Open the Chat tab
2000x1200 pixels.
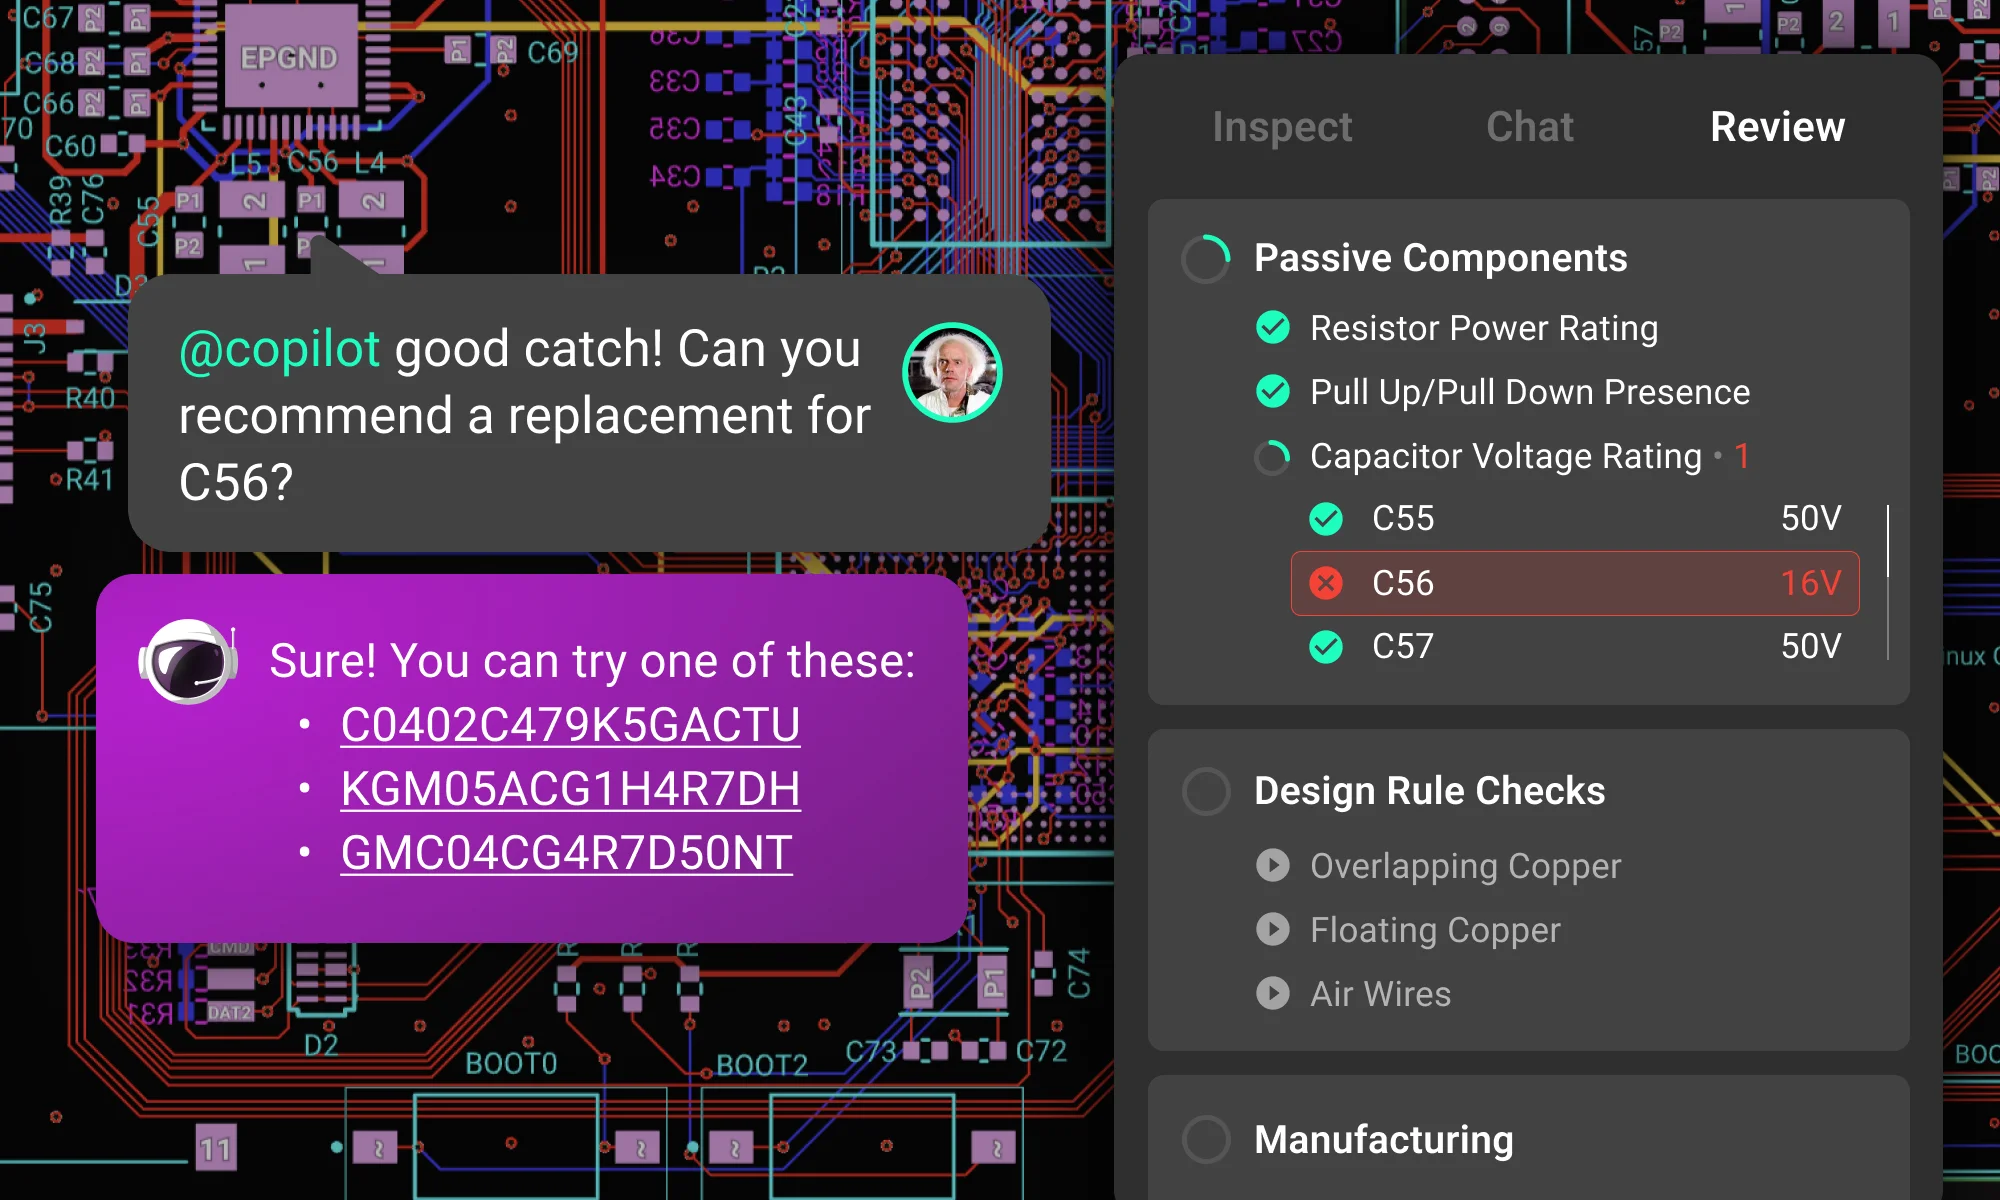click(x=1529, y=127)
